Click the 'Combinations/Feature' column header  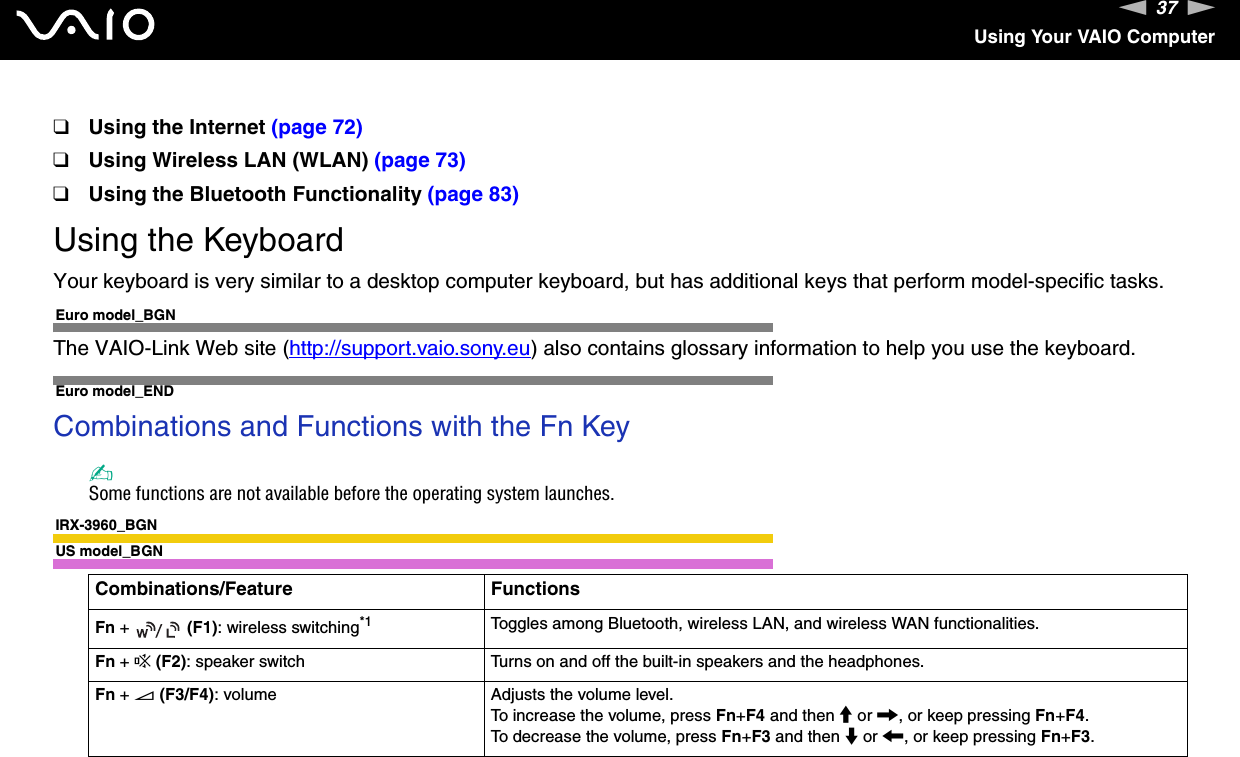[194, 589]
